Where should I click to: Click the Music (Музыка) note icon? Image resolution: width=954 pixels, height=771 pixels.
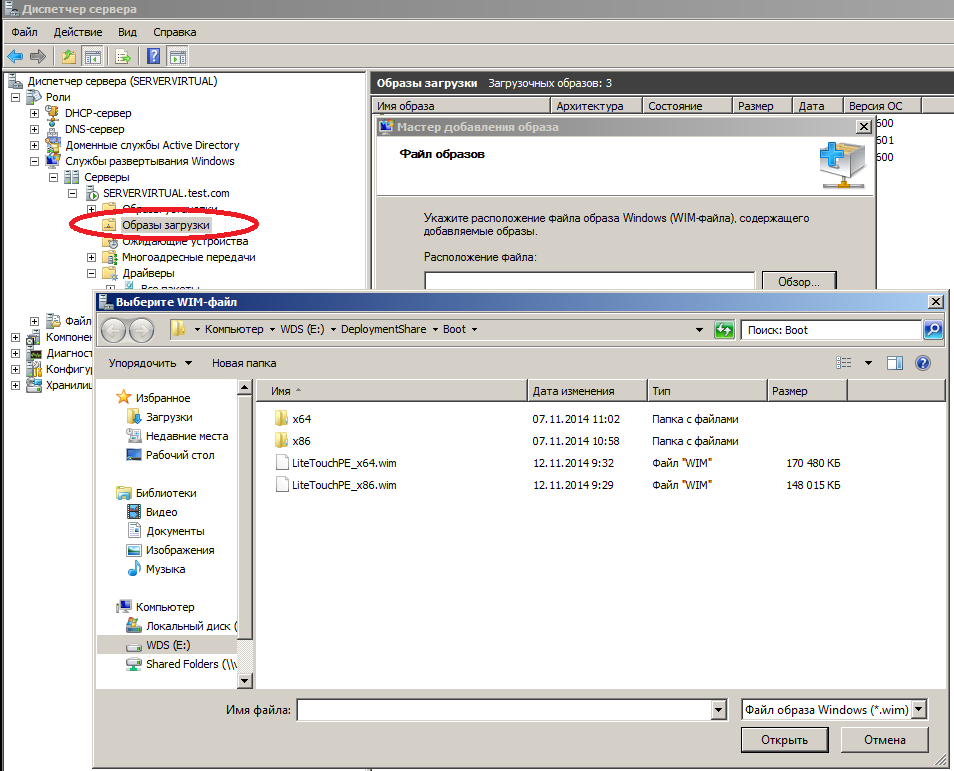(x=134, y=569)
